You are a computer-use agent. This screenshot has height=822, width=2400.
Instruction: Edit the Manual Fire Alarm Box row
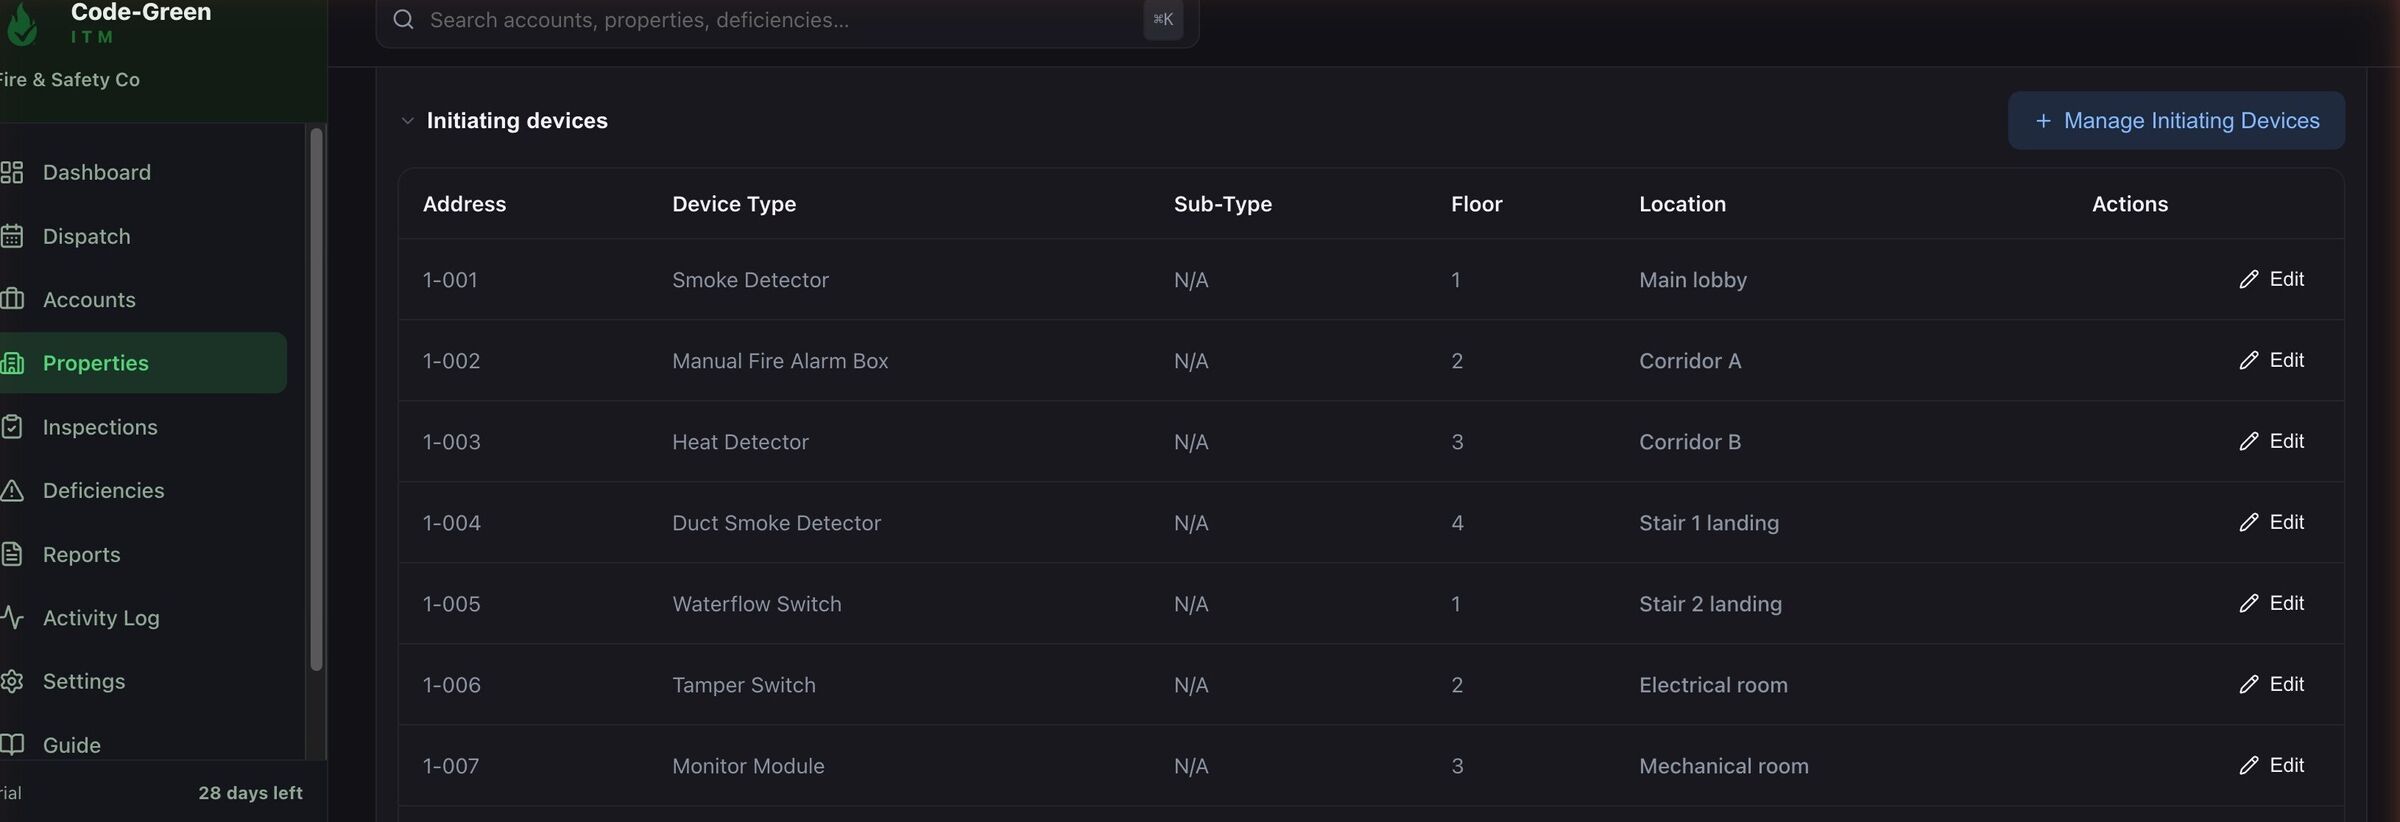click(x=2272, y=360)
